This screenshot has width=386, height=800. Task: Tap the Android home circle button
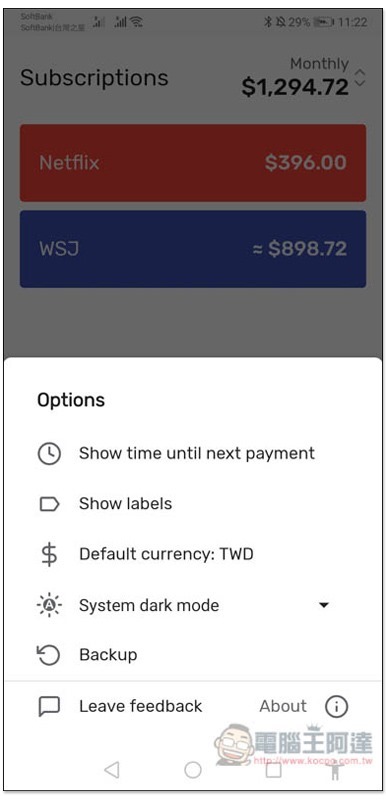tap(193, 770)
